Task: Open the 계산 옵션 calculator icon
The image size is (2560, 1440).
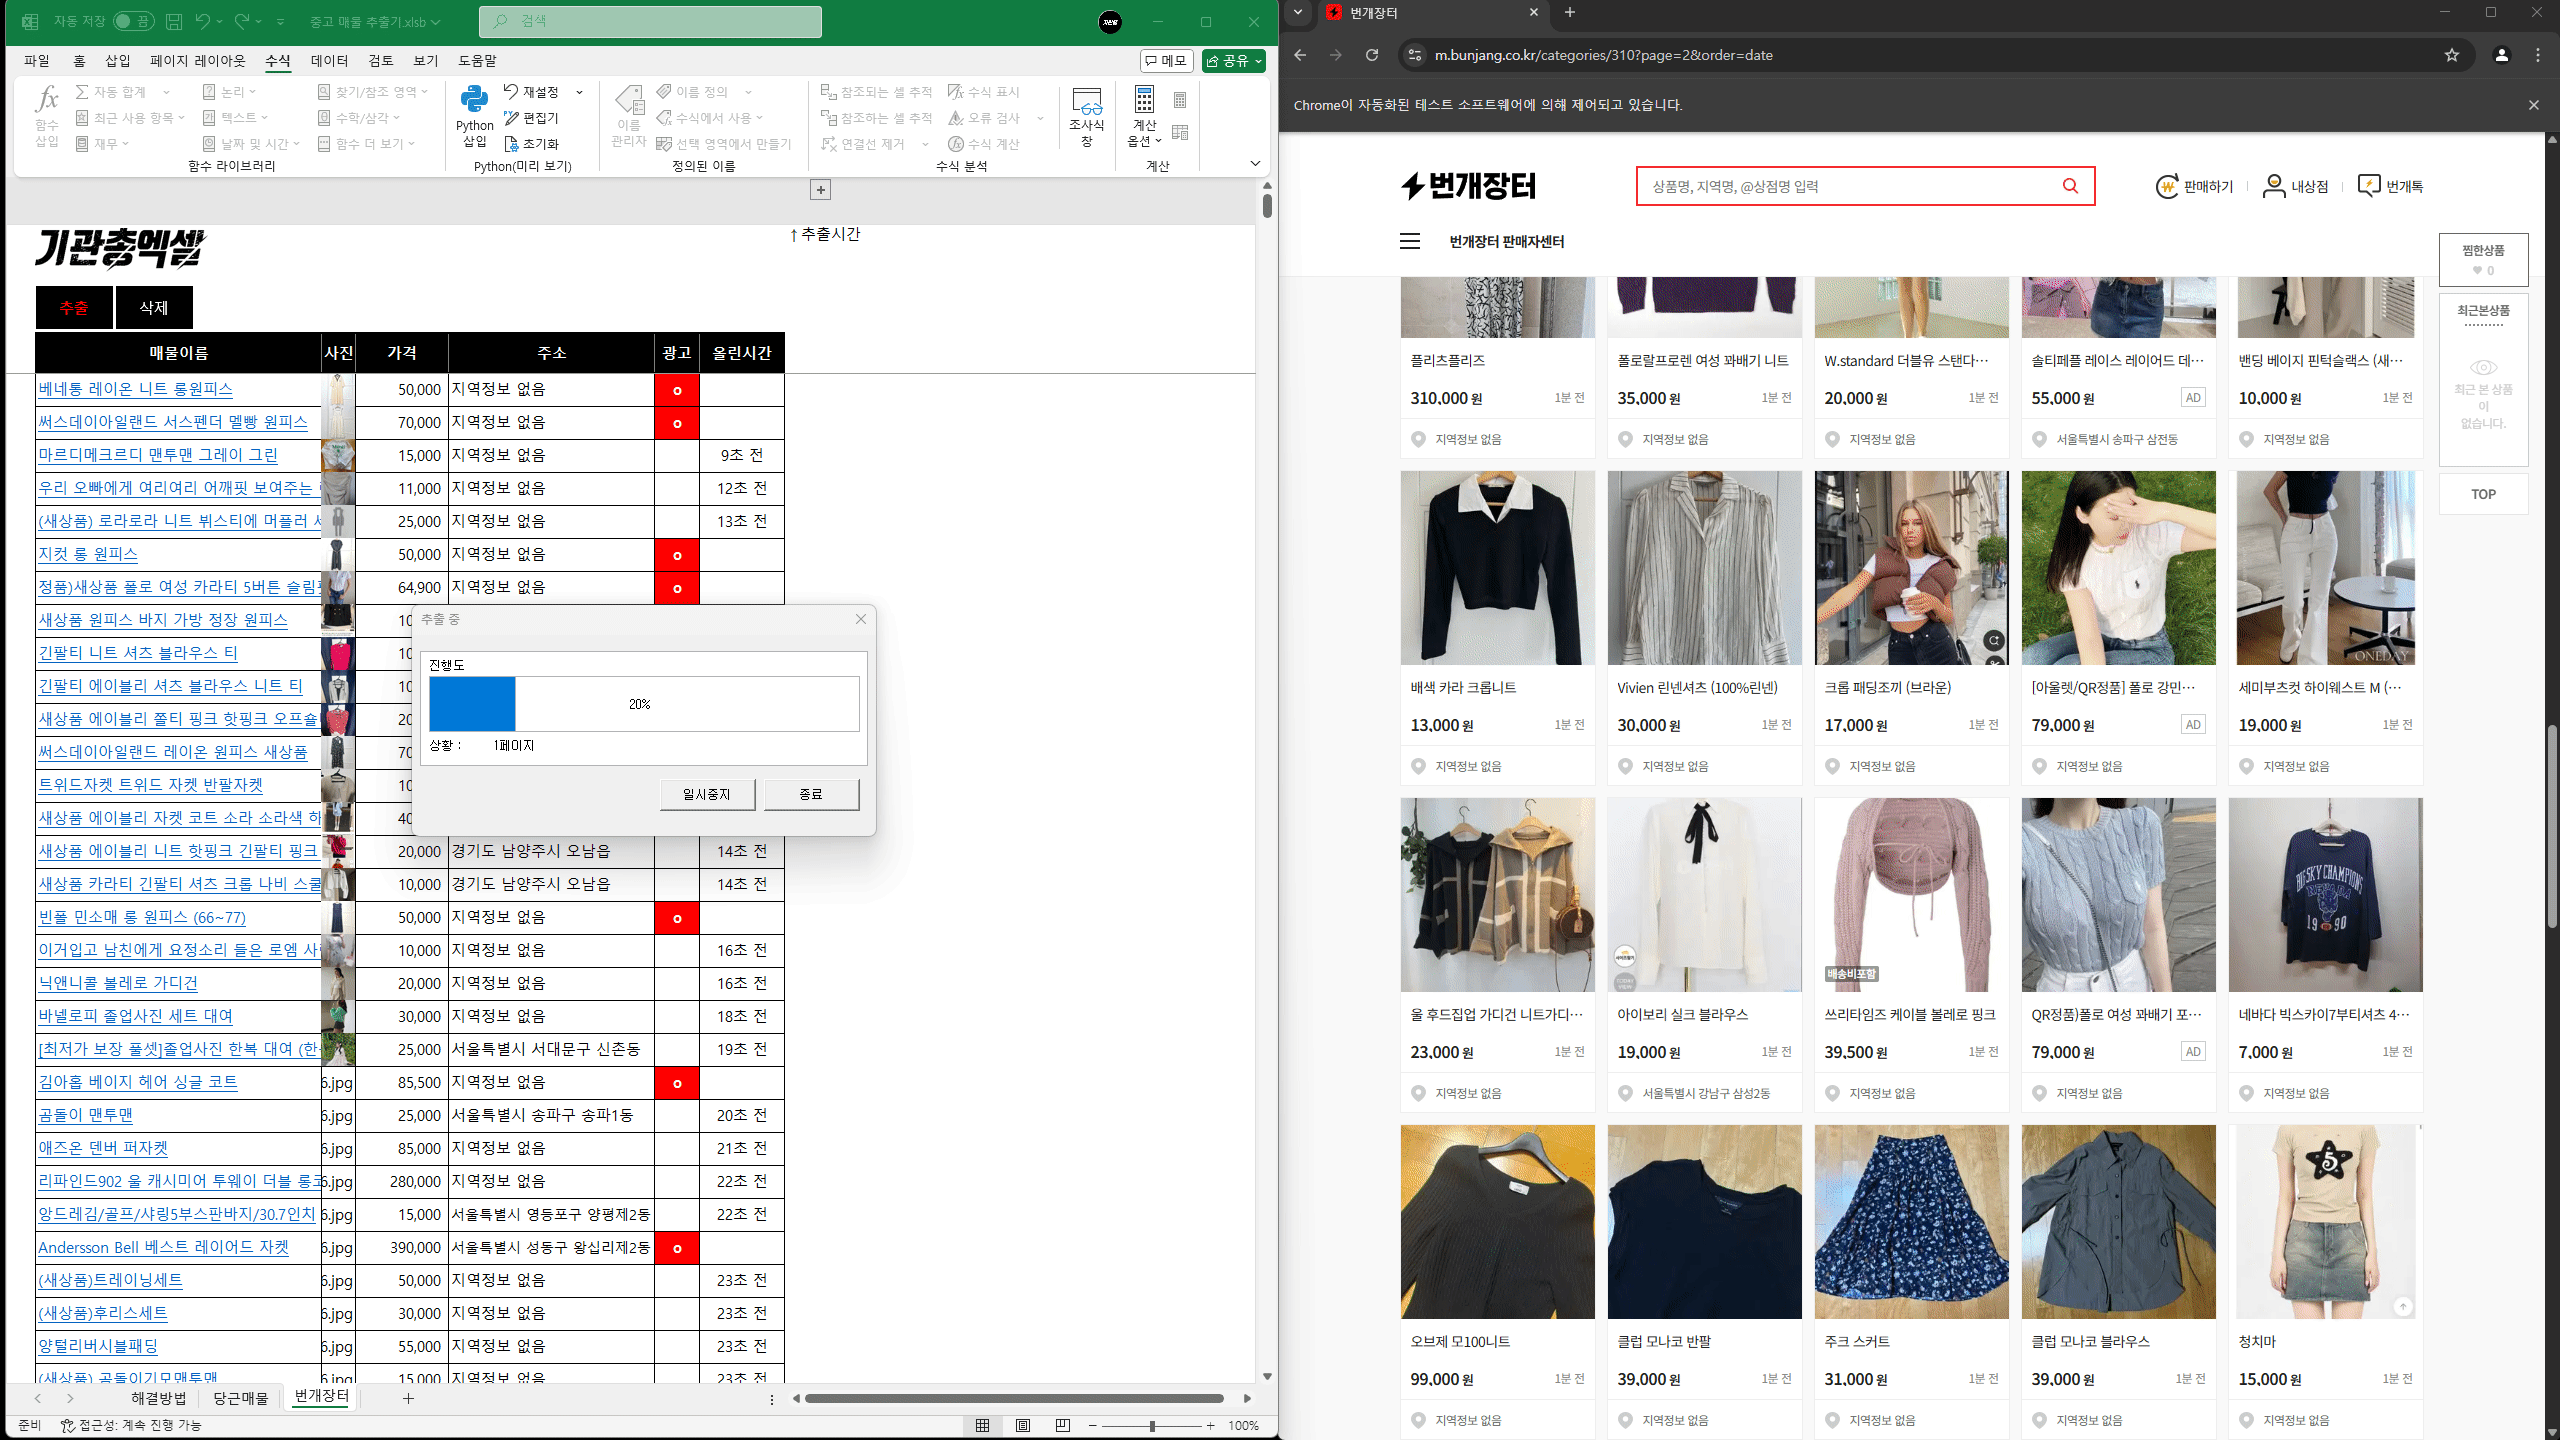Action: pos(1144,101)
